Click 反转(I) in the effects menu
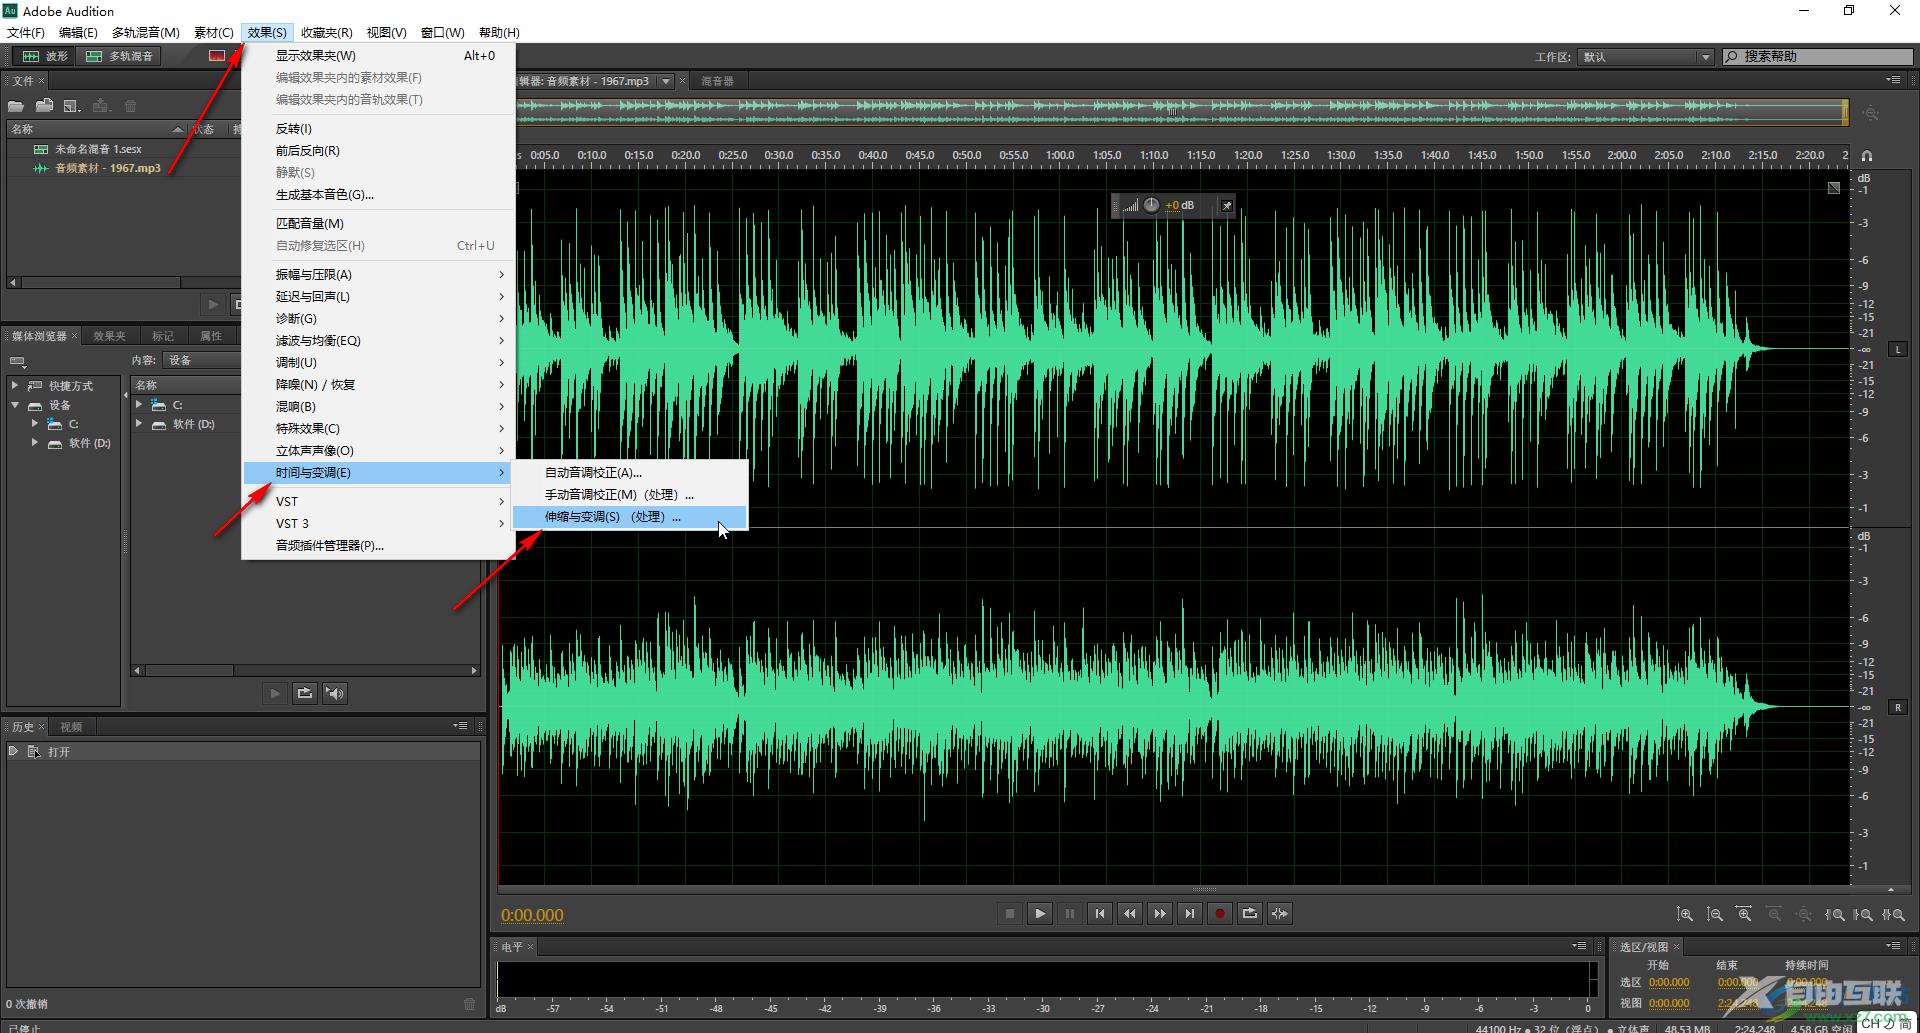This screenshot has width=1920, height=1033. (379, 128)
